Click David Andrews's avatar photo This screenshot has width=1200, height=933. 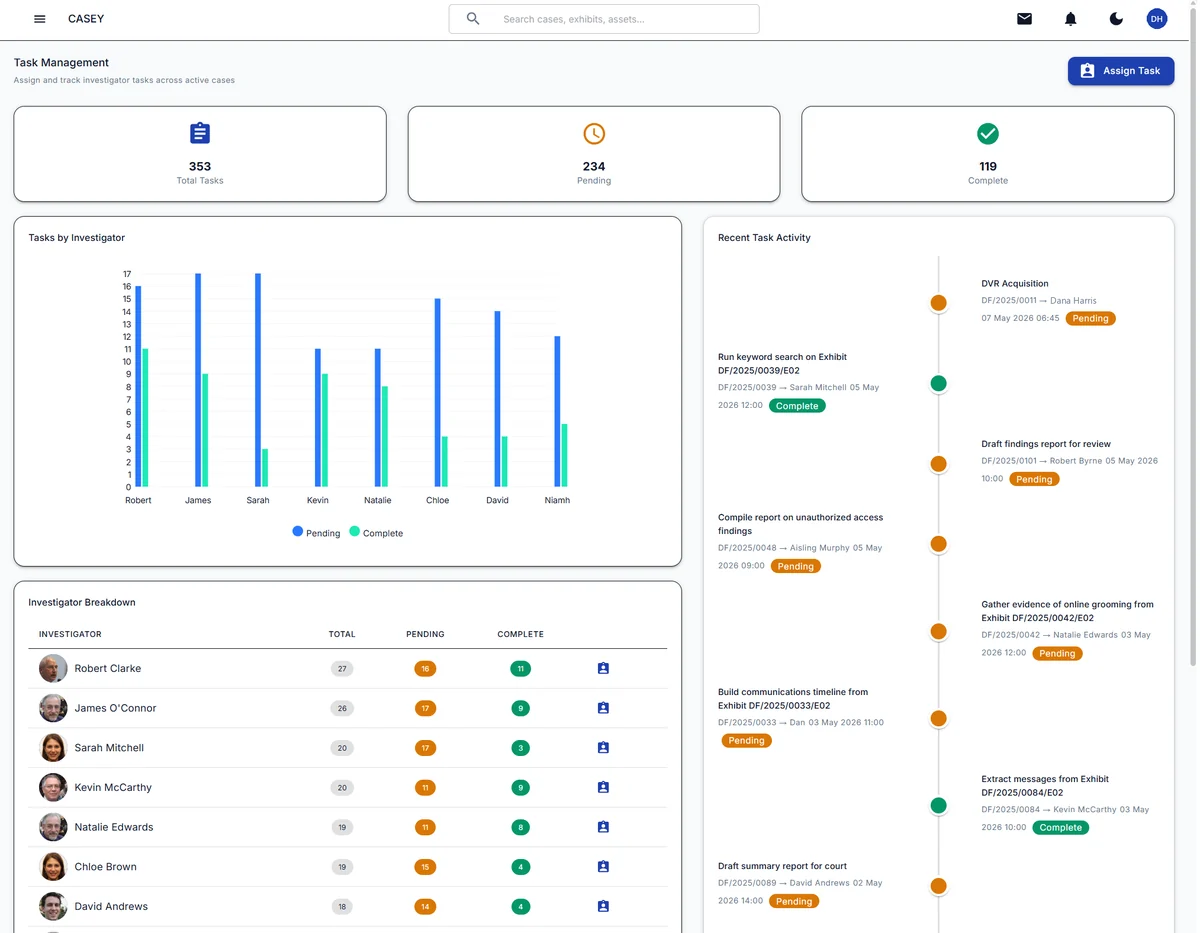[x=53, y=907]
